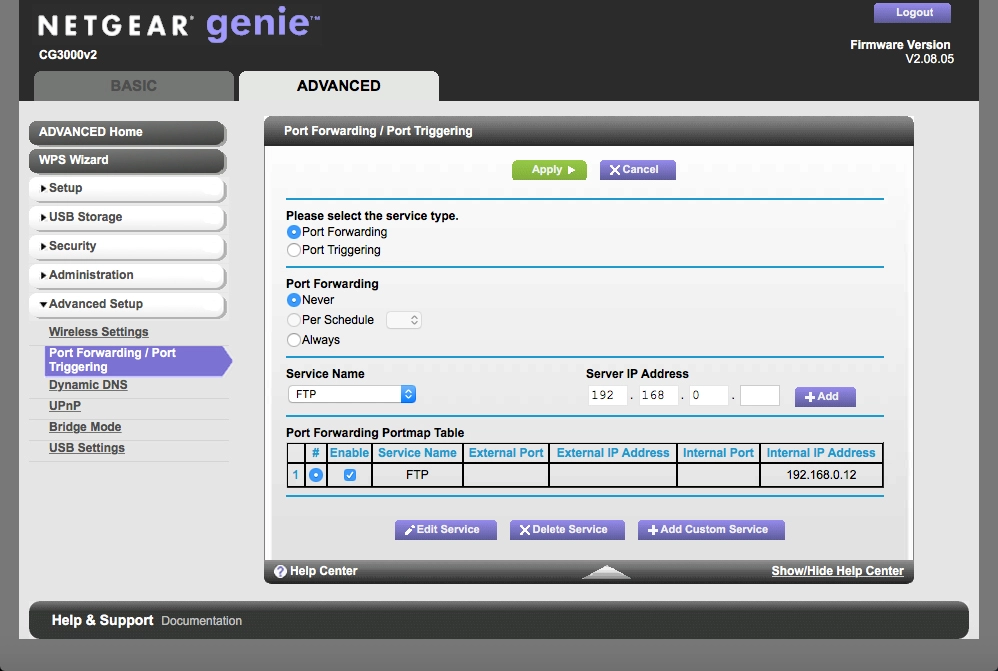This screenshot has height=671, width=998.
Task: Switch to the ADVANCED tab
Action: [339, 86]
